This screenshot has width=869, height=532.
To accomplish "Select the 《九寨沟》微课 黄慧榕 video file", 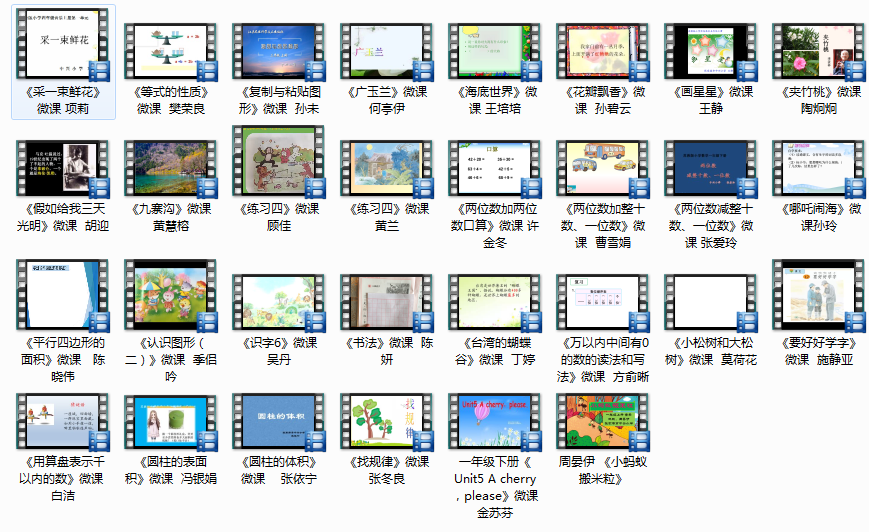I will (170, 169).
